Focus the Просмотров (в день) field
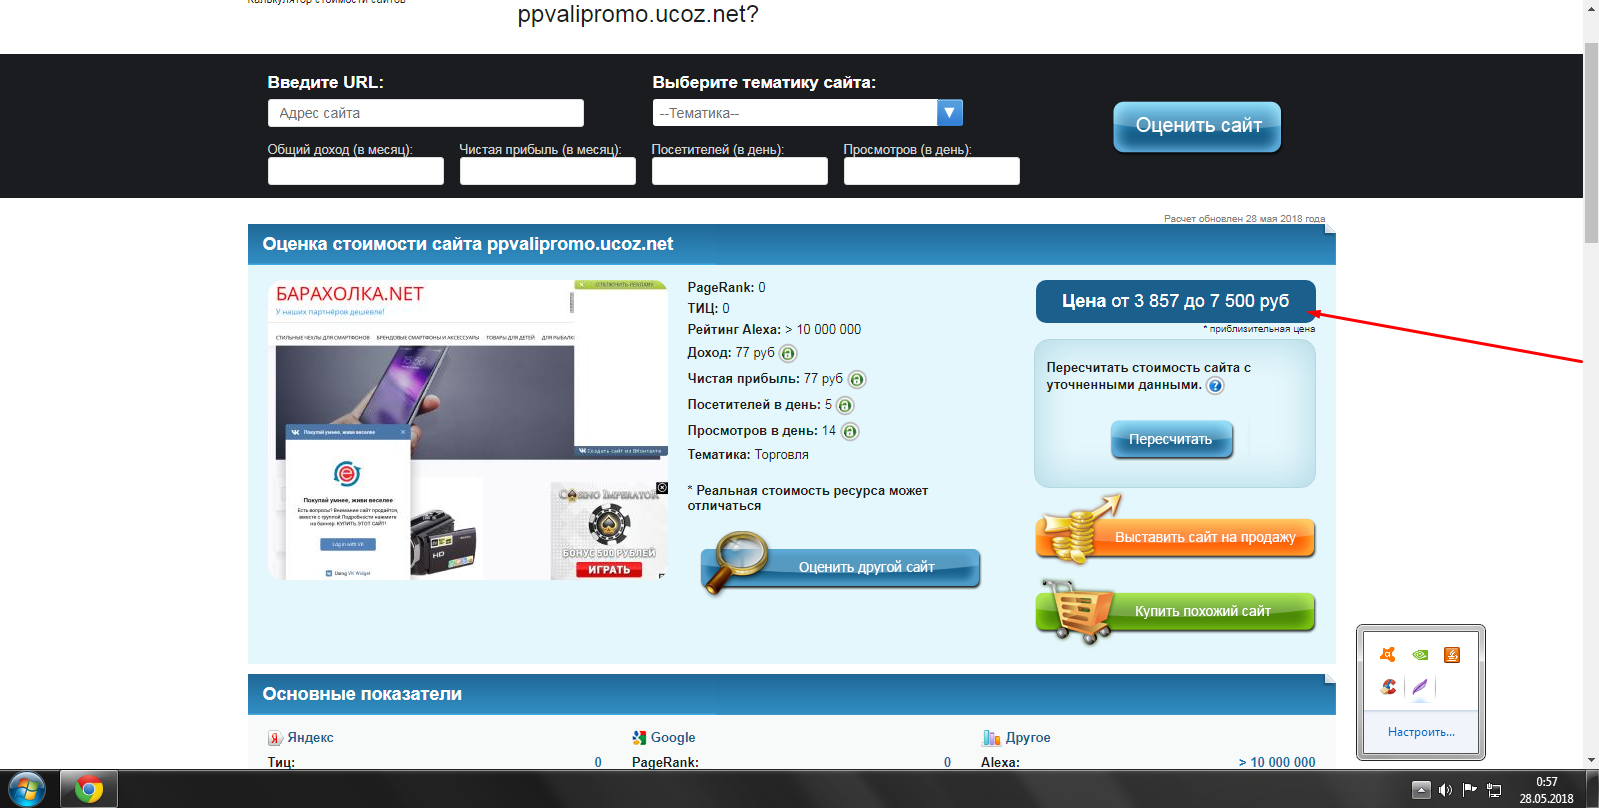This screenshot has height=808, width=1599. (x=932, y=171)
